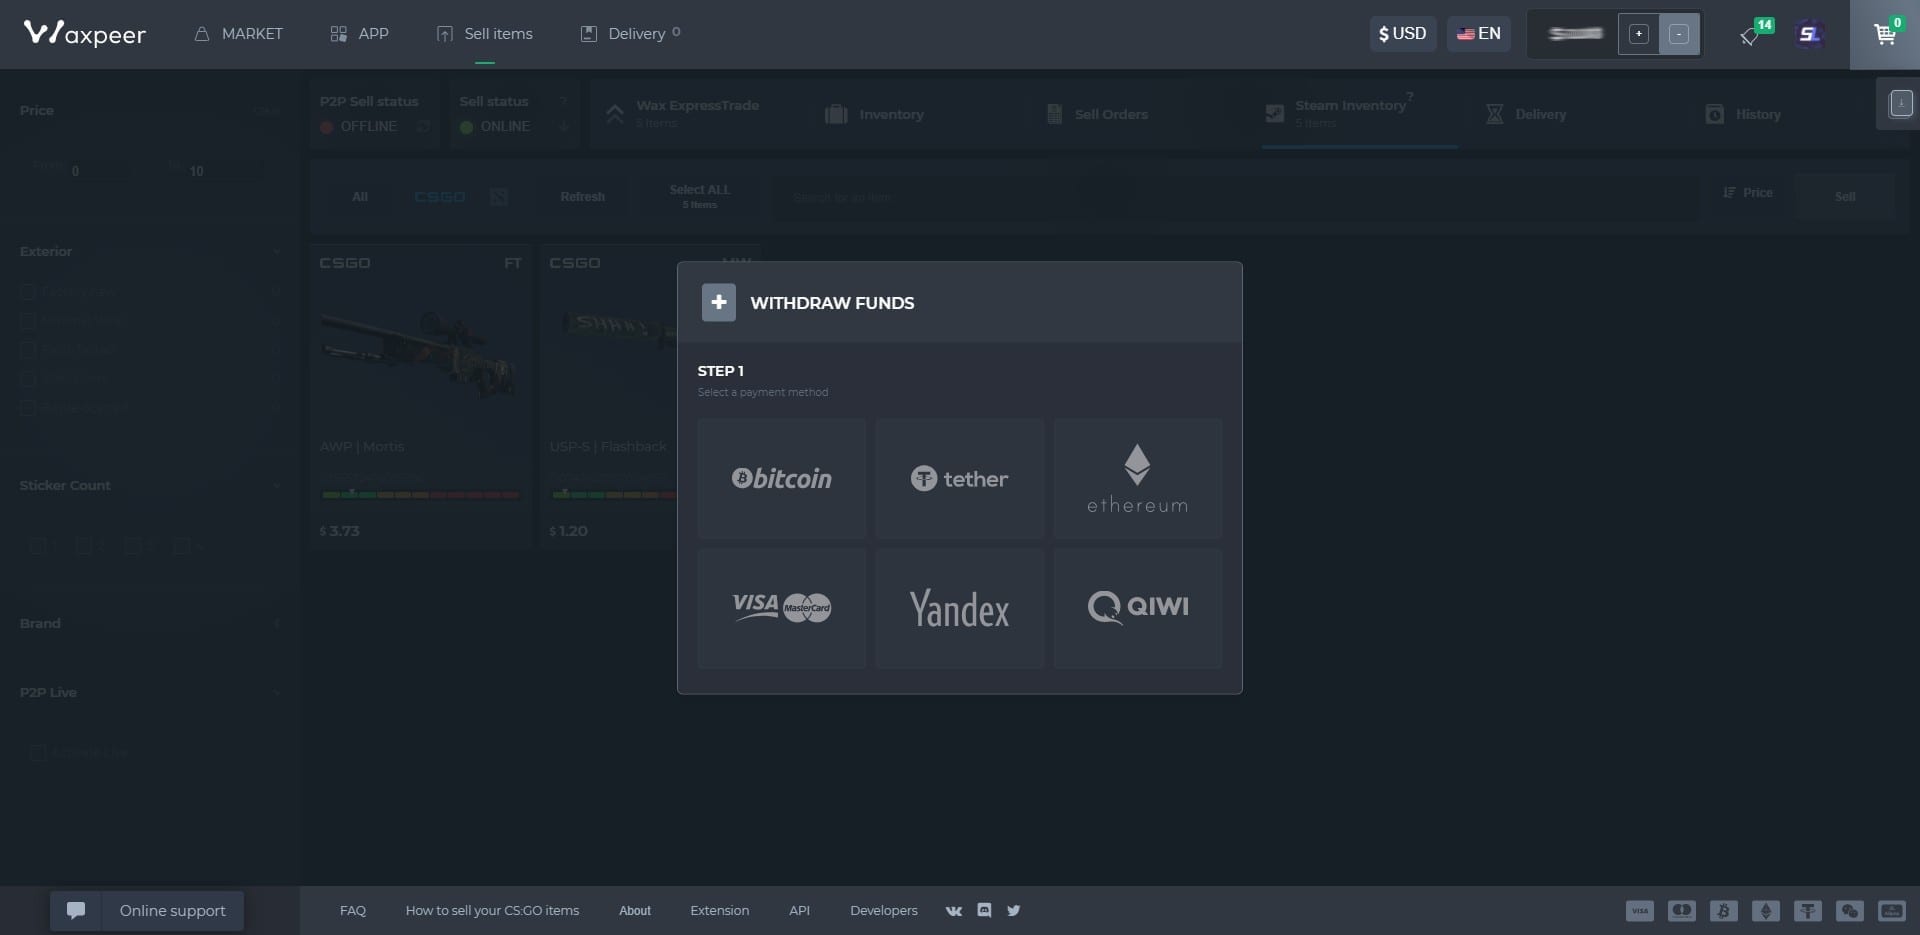Choose Tether payment method
This screenshot has height=935, width=1920.
(x=959, y=479)
